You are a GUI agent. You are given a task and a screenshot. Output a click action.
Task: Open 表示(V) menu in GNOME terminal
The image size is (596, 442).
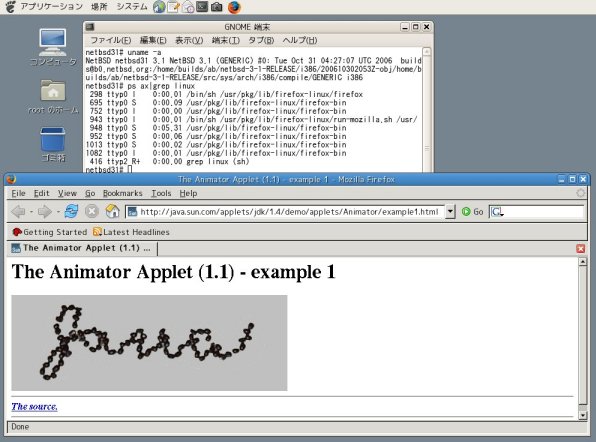(x=189, y=40)
